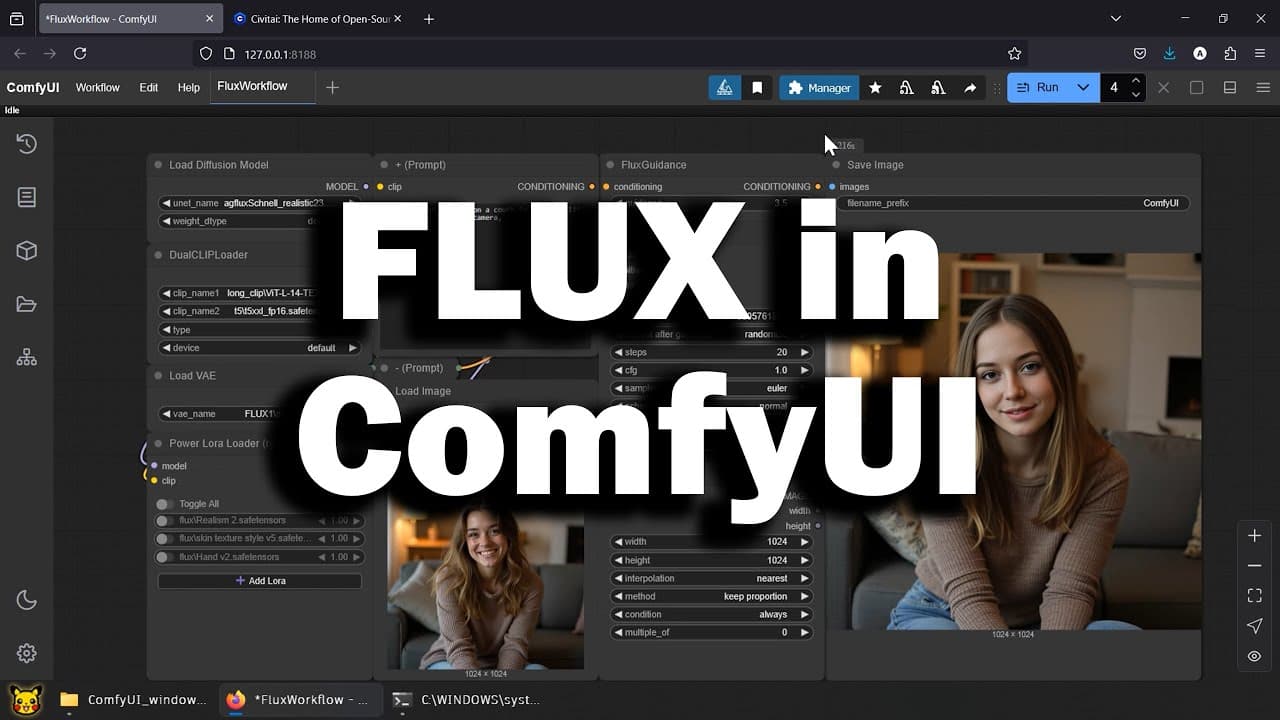Screen dimensions: 1280x720
Task: Open the queue history sidebar icon
Action: (27, 144)
